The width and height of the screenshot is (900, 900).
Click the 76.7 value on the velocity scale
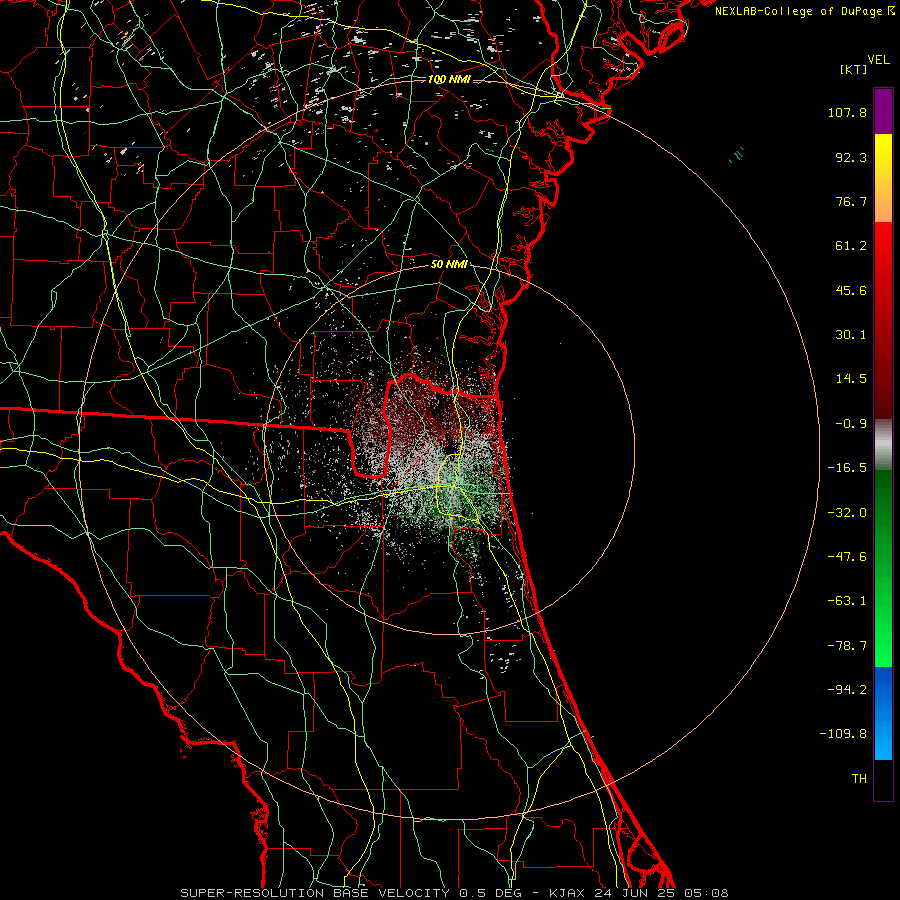pyautogui.click(x=851, y=201)
